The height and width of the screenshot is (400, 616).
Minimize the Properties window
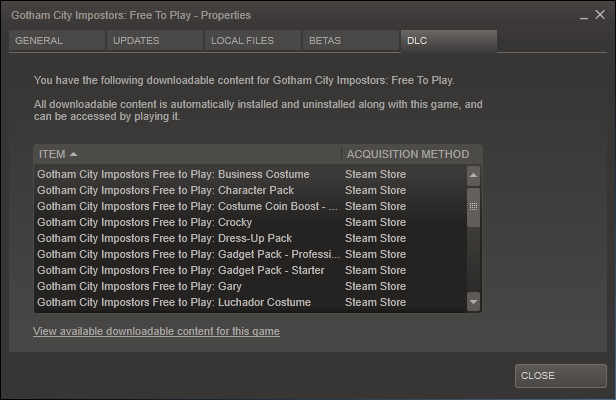584,16
